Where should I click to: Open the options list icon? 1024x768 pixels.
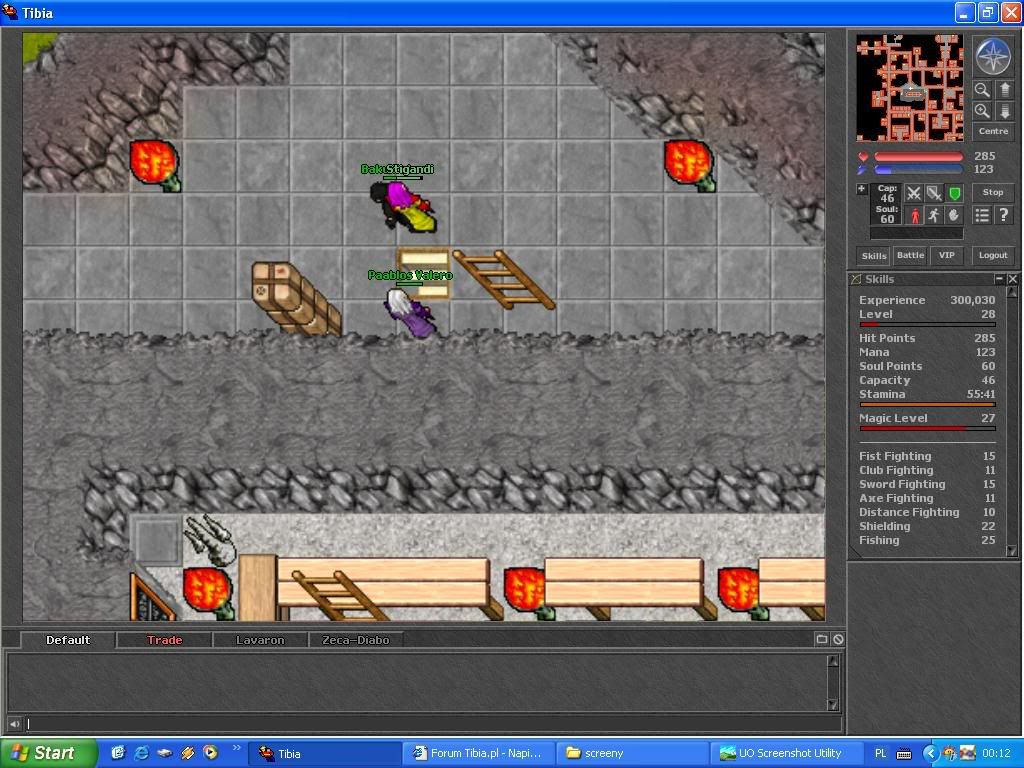982,215
